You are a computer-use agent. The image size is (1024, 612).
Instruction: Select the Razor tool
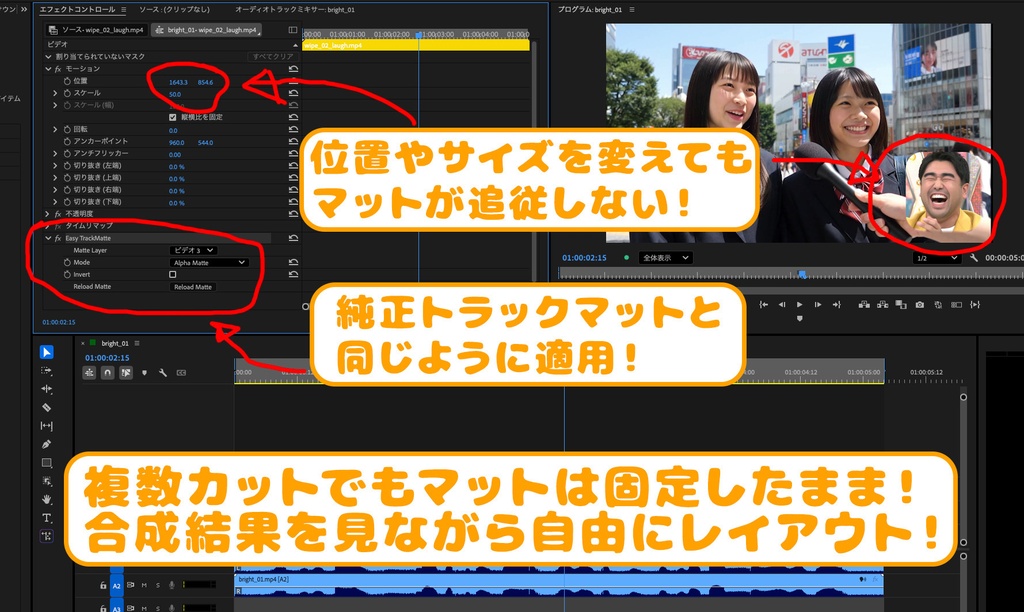pos(46,407)
